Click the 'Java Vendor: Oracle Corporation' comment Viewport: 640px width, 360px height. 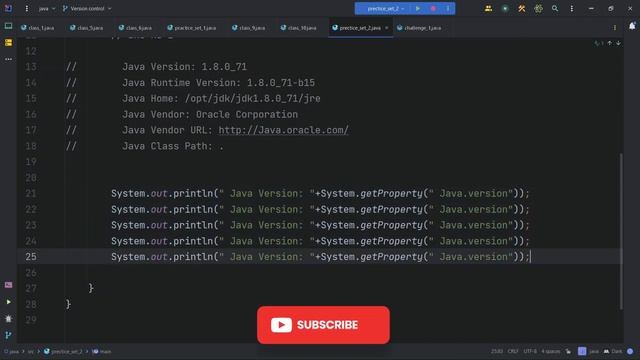pos(210,115)
